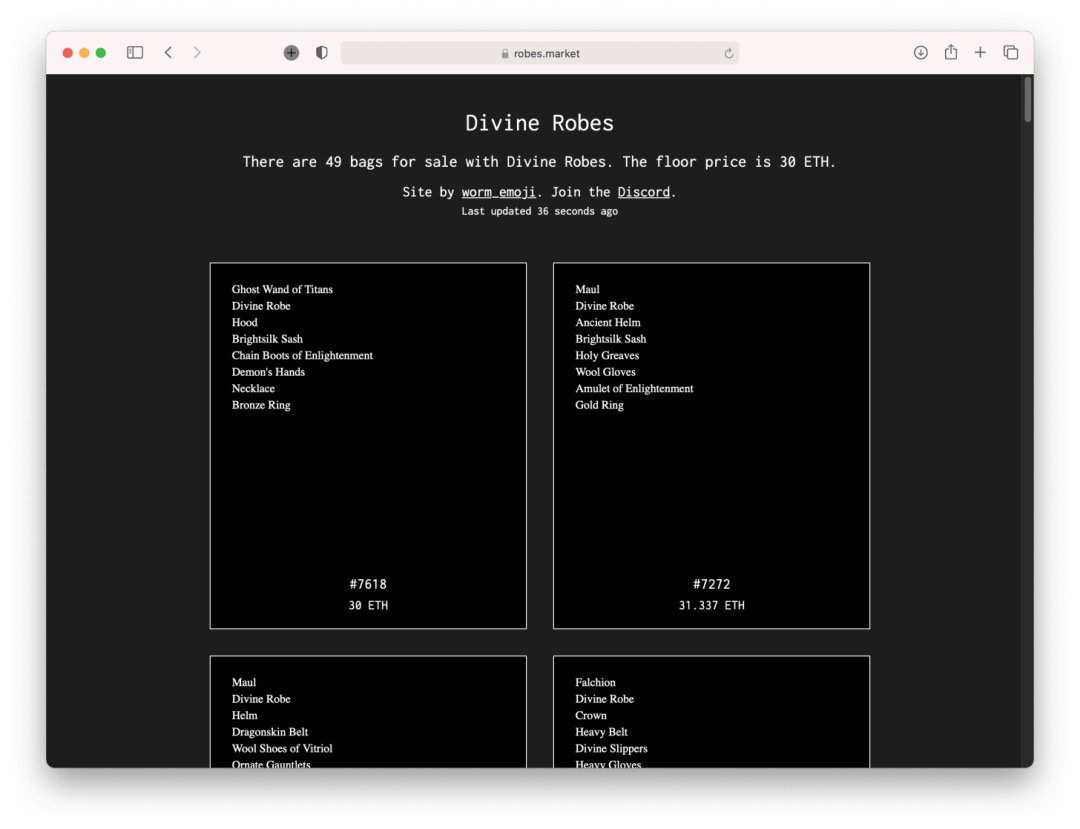Click 'Dragonskin Belt' item
The height and width of the screenshot is (829, 1080).
[x=269, y=732]
